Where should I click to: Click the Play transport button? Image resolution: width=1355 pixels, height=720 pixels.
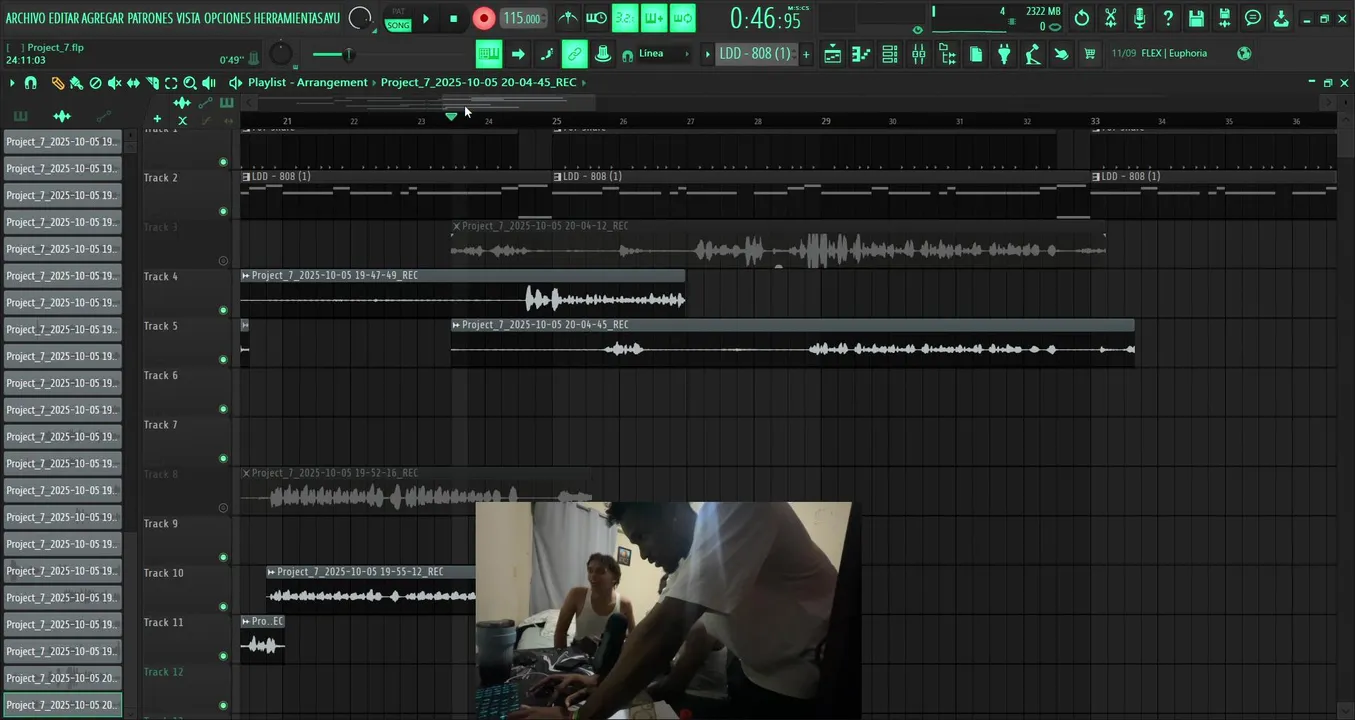tap(426, 18)
